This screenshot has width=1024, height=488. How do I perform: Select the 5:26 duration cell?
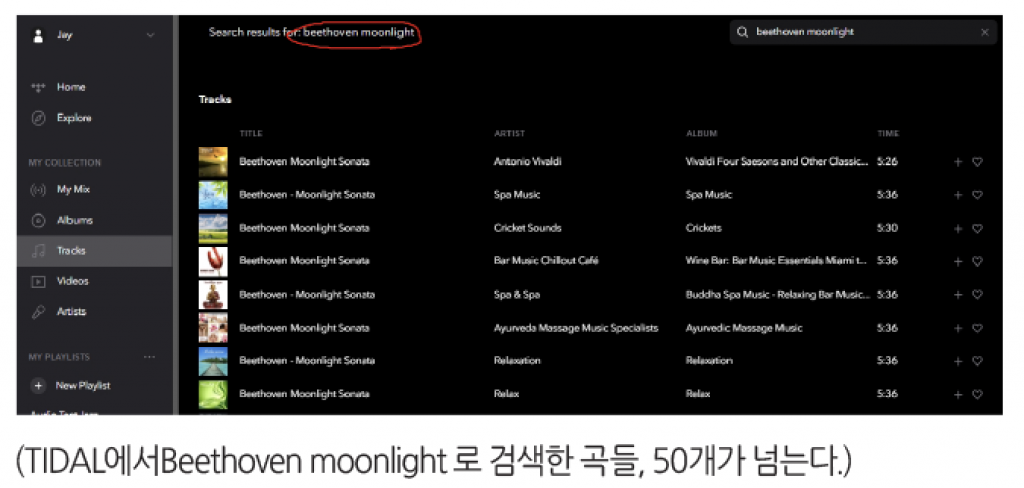[x=888, y=161]
